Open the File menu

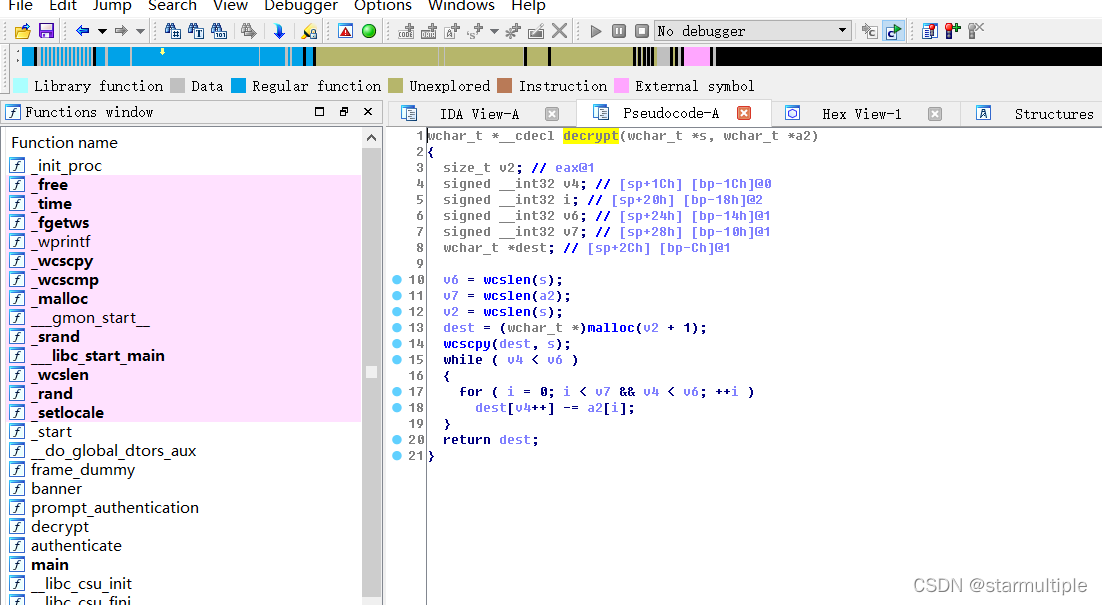point(20,6)
